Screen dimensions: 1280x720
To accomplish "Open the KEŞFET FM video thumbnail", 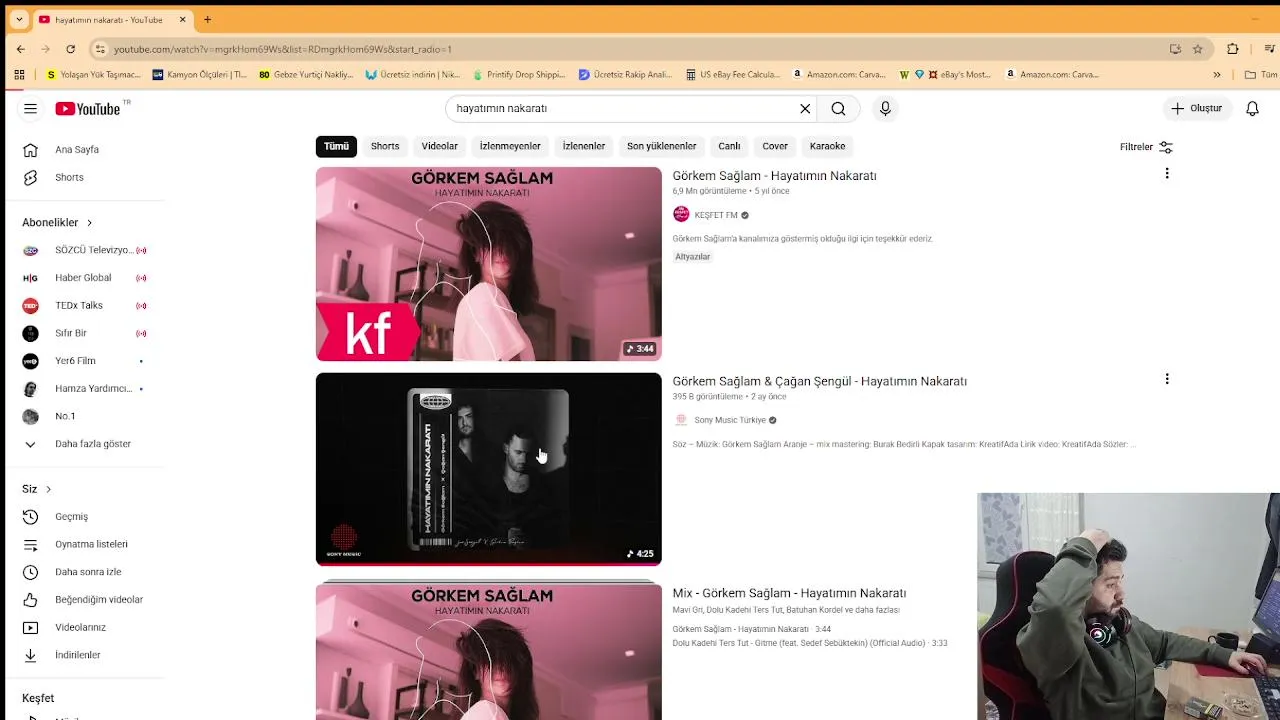I will [489, 264].
